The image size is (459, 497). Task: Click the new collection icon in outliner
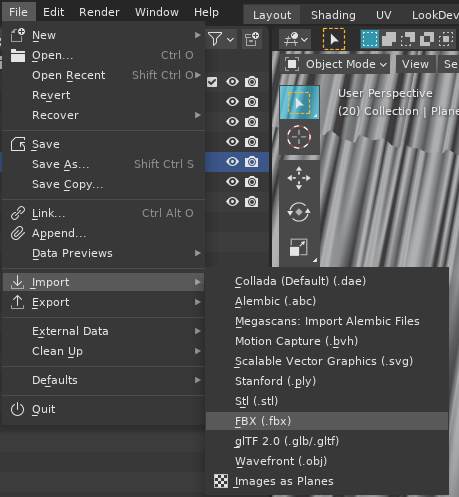point(252,39)
